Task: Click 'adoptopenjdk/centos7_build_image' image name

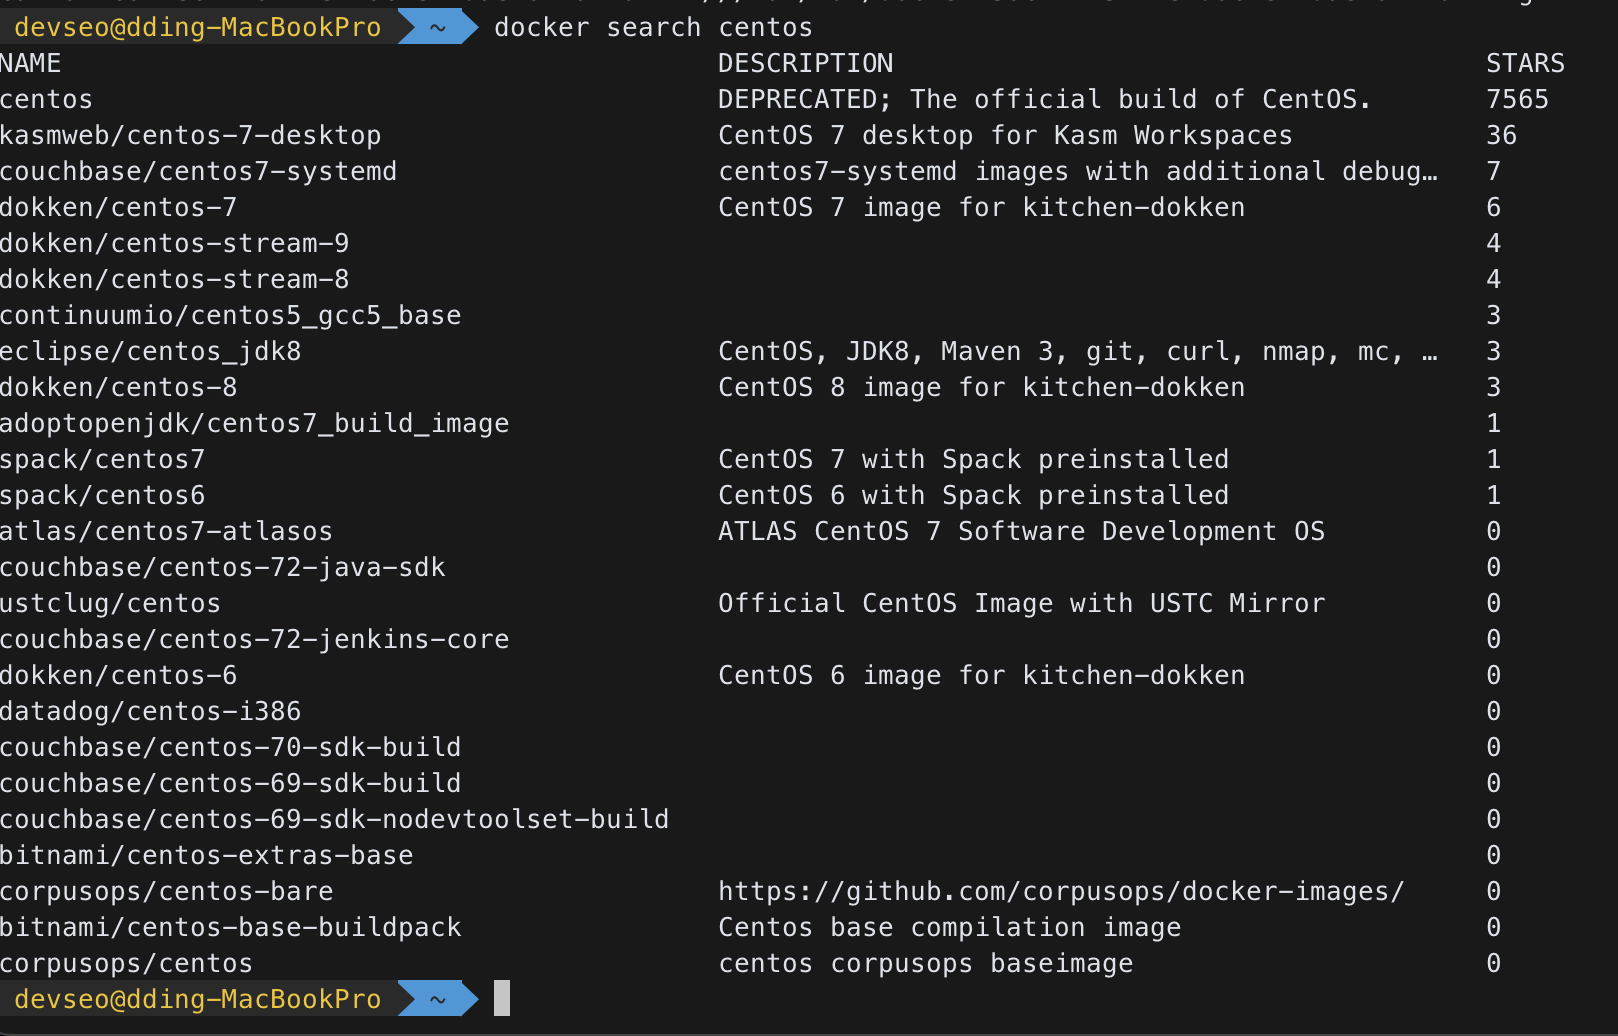Action: 254,424
